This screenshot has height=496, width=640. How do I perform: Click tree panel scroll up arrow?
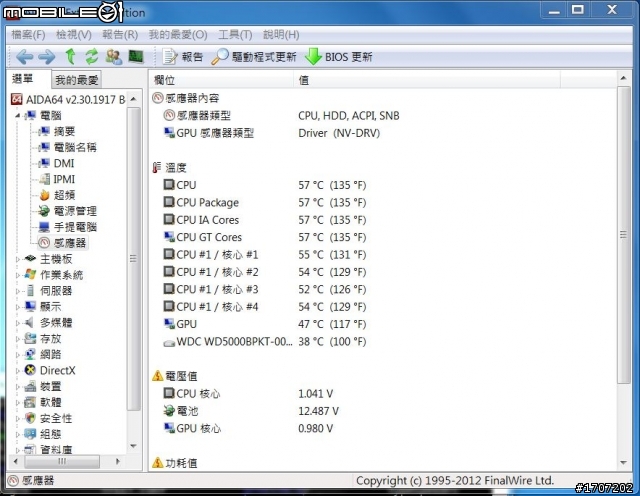(x=133, y=99)
